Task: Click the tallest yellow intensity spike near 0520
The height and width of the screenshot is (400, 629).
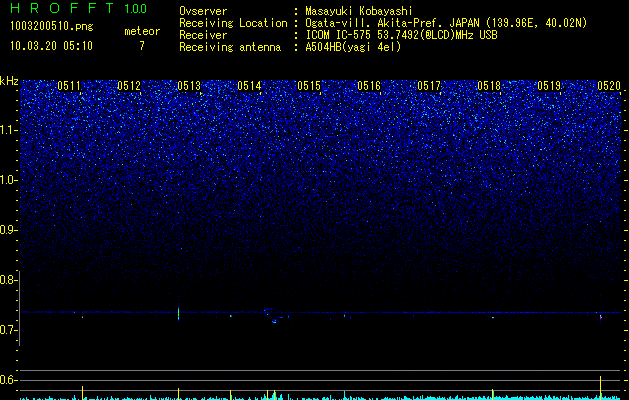Action: click(601, 388)
